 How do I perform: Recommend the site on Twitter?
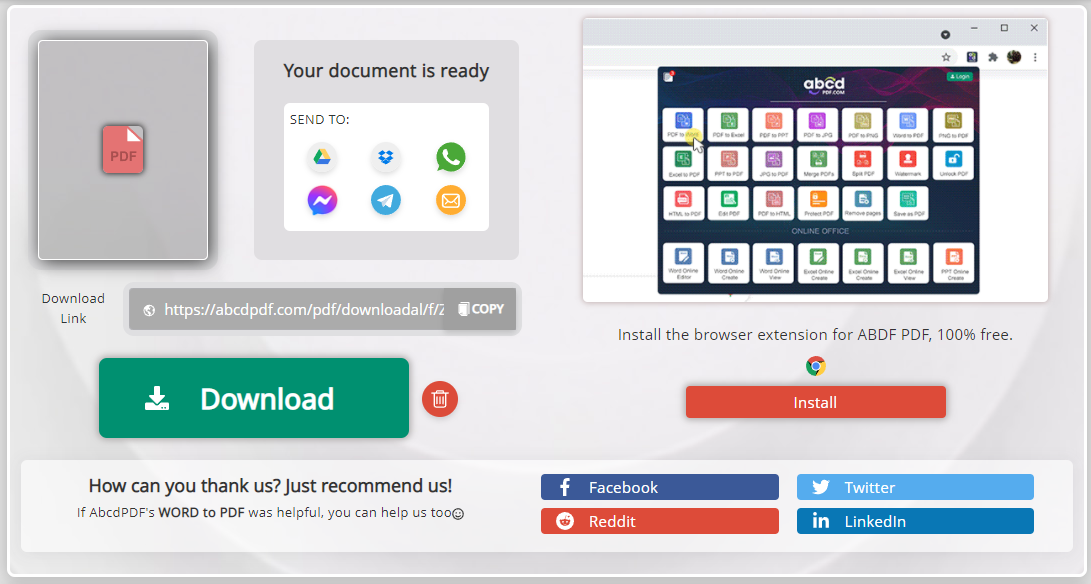click(915, 487)
